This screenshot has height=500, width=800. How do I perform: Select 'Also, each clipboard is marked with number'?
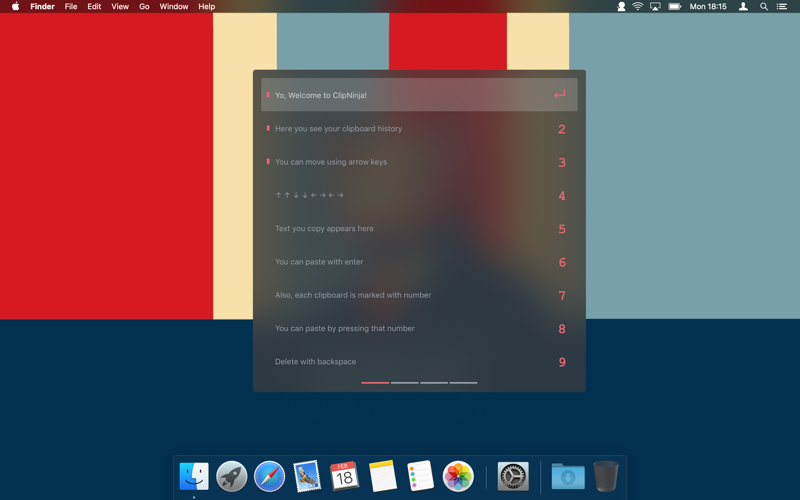419,295
